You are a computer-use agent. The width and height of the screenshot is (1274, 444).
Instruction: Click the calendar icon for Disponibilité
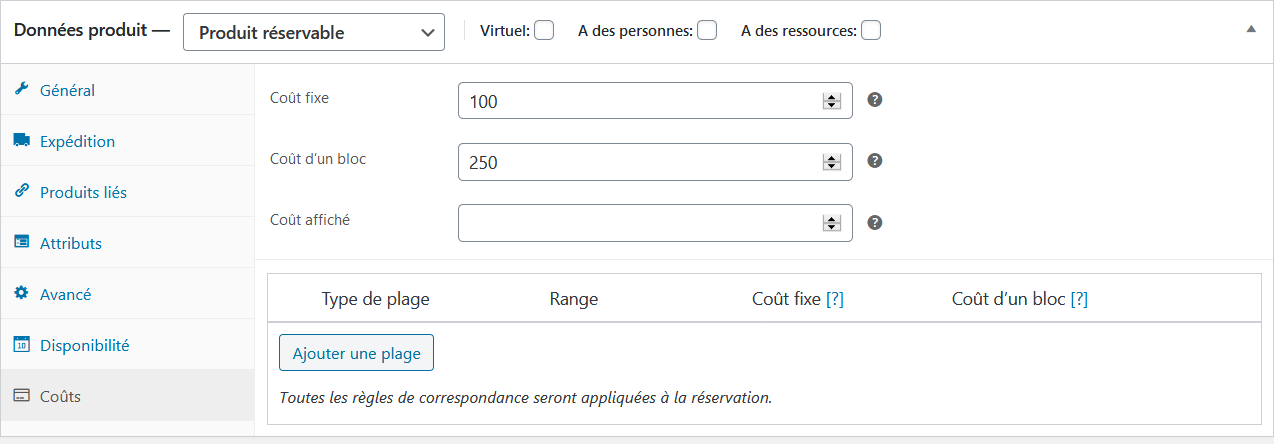pos(21,345)
